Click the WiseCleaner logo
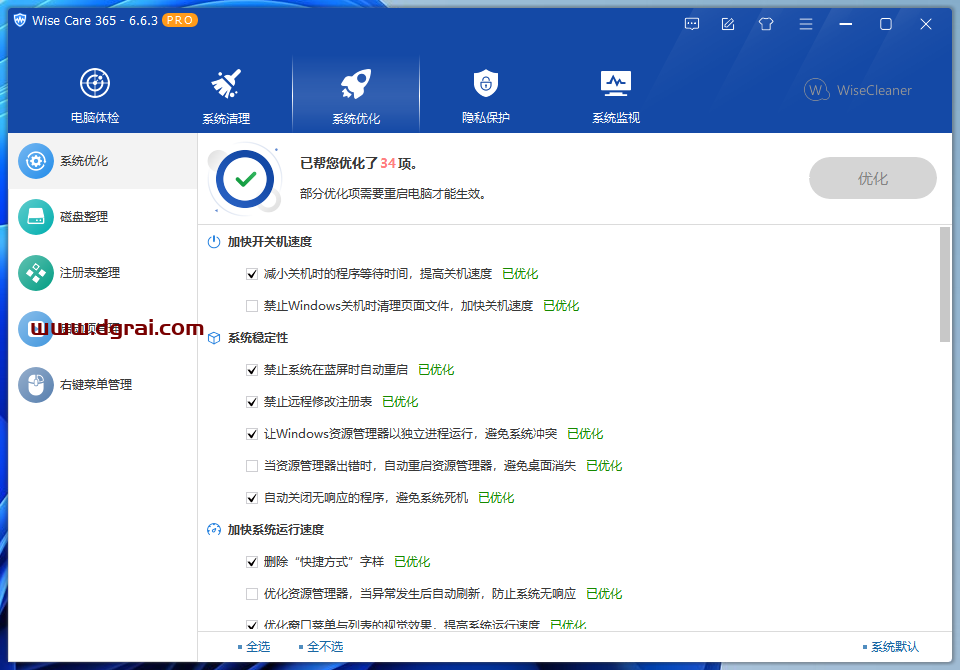This screenshot has height=670, width=960. (x=858, y=90)
